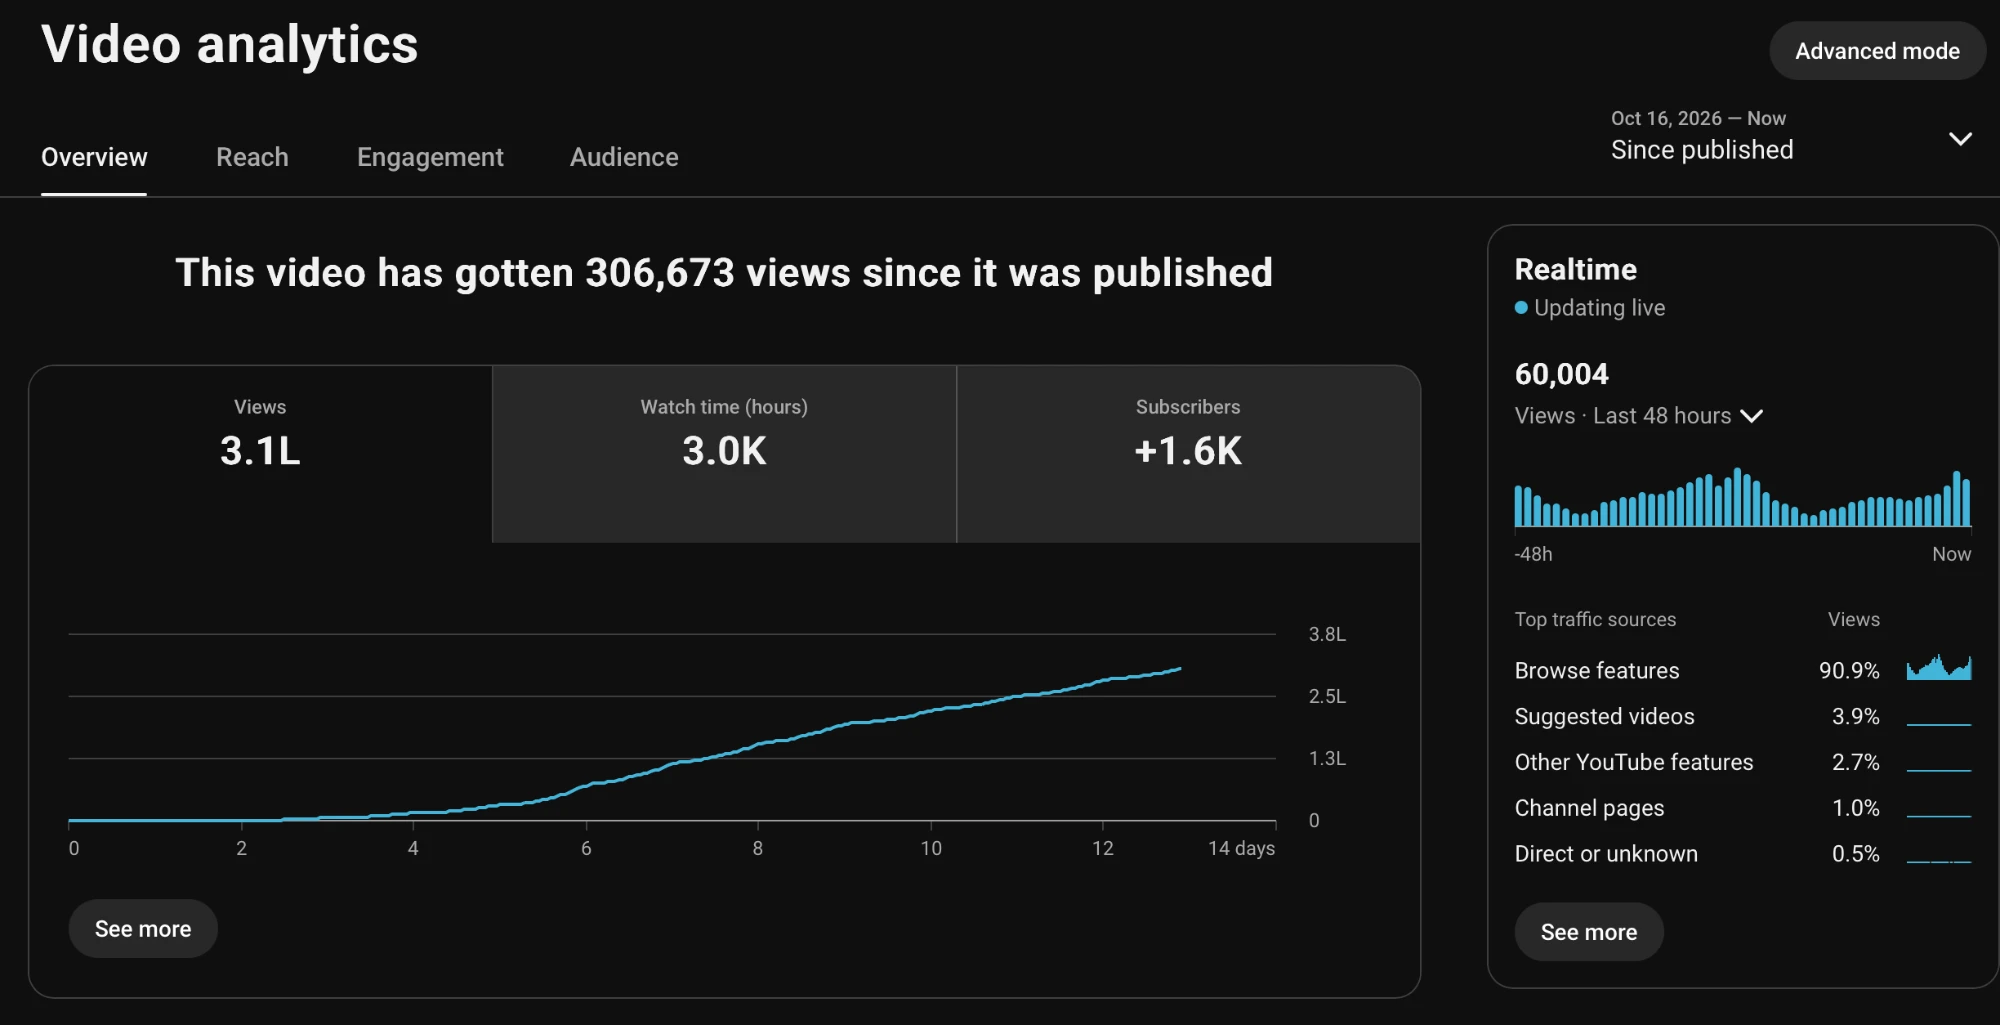Screen dimensions: 2000x1025
Task: Click the Top traffic sources label
Action: [1595, 619]
